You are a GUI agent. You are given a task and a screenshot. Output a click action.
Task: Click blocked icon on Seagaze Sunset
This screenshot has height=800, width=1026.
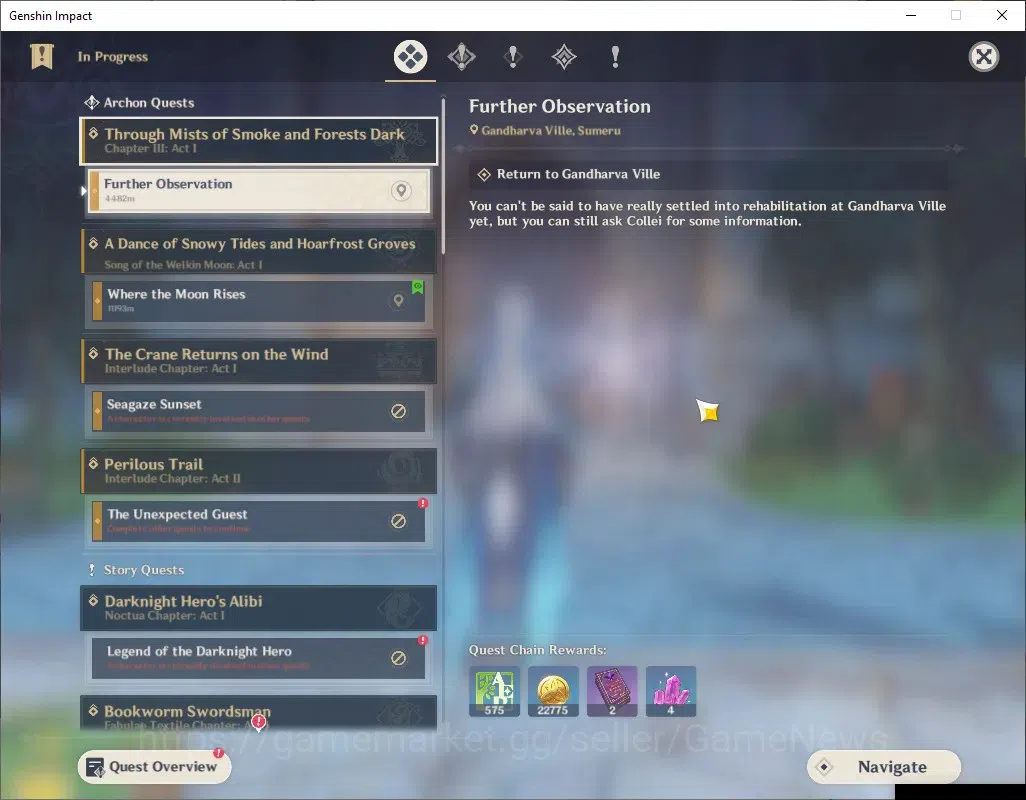tap(398, 411)
